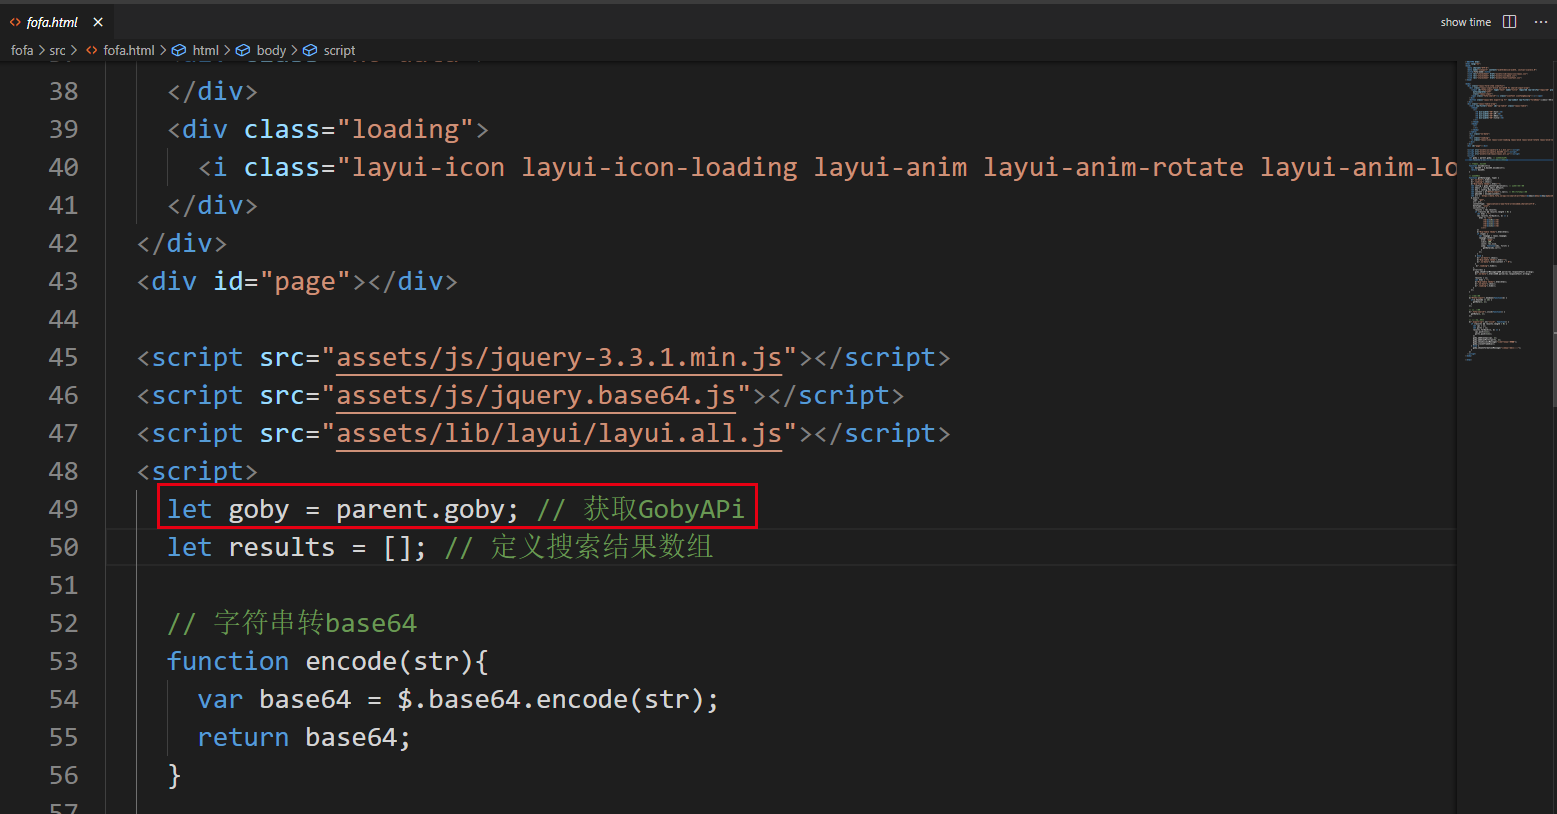Open the fofa folder breadcrumb
This screenshot has height=814, width=1557.
[22, 50]
